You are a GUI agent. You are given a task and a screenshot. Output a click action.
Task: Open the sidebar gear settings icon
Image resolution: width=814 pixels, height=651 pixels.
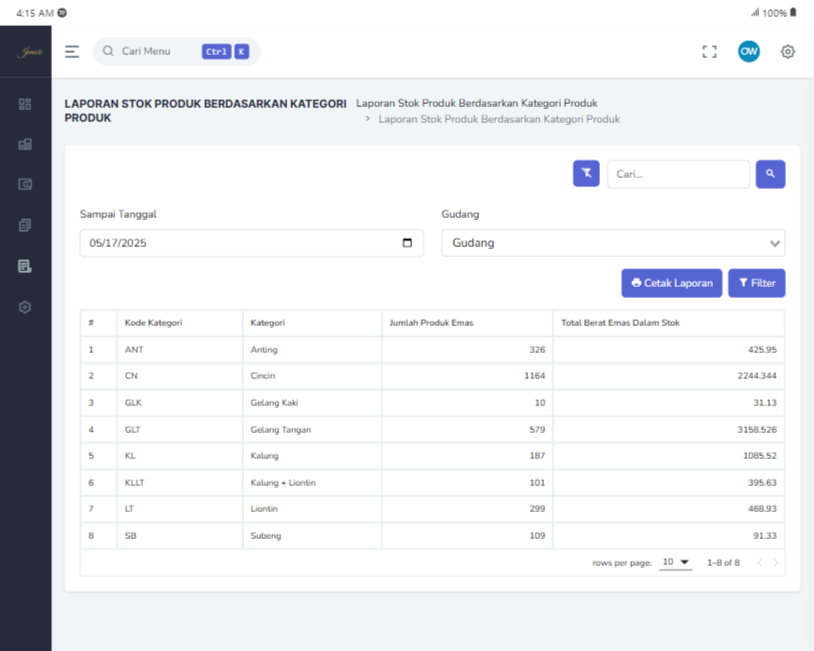point(25,307)
